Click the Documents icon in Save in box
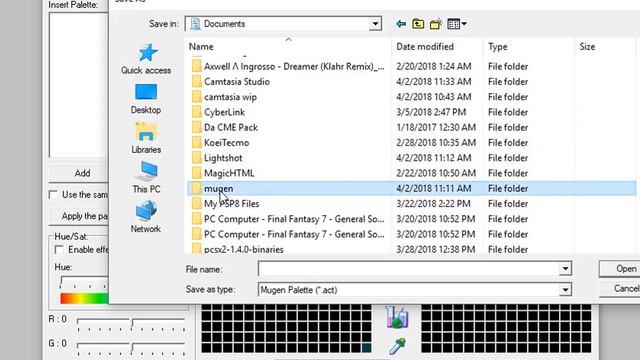Image resolution: width=640 pixels, height=360 pixels. point(196,24)
